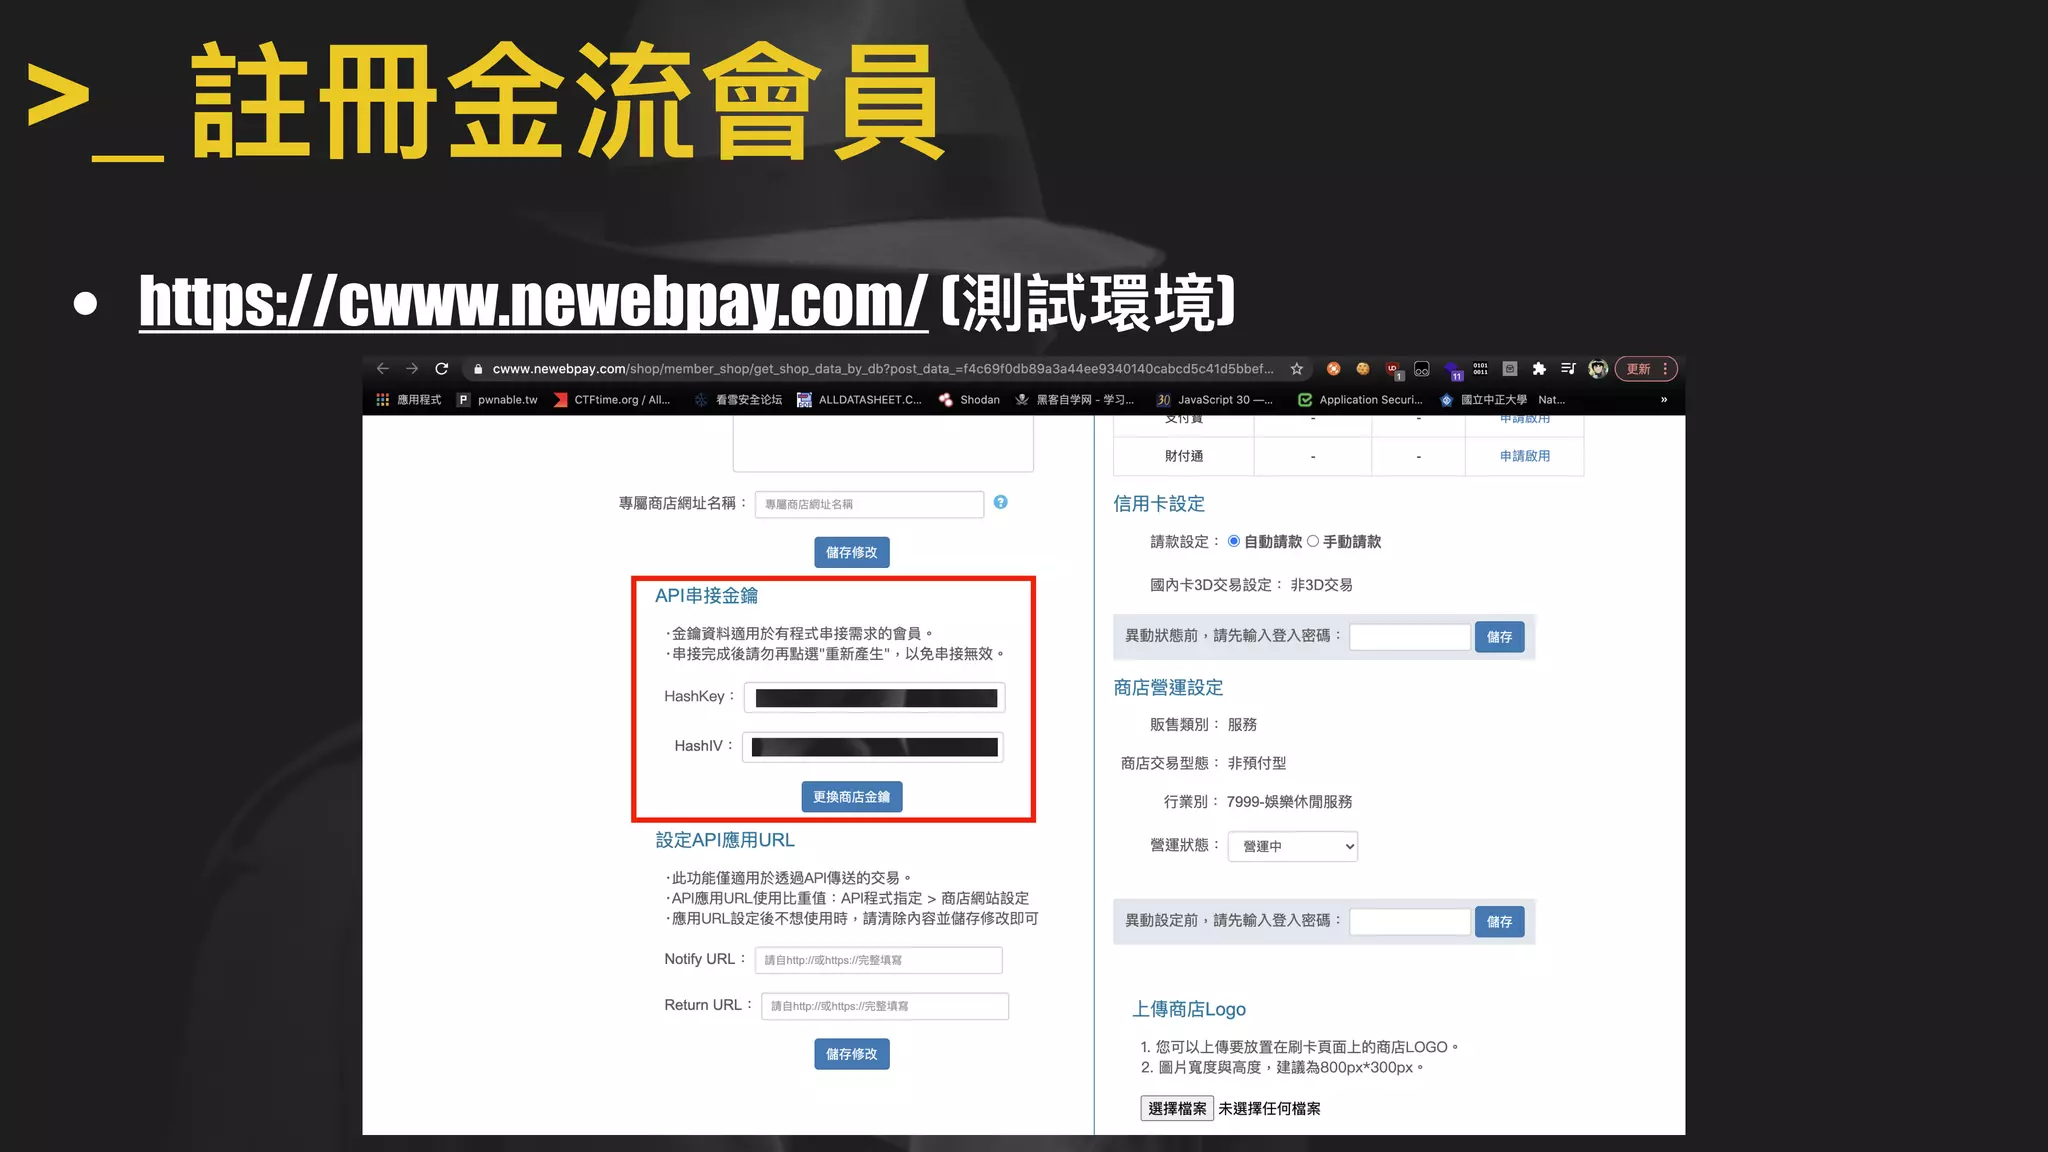Open the purple extension icon with badge 11
The height and width of the screenshot is (1152, 2048).
coord(1453,371)
